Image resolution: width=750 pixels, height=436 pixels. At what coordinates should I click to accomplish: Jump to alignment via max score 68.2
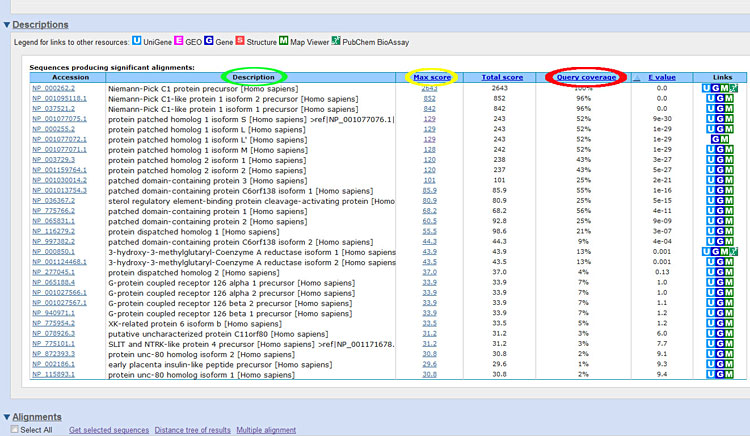click(x=430, y=211)
